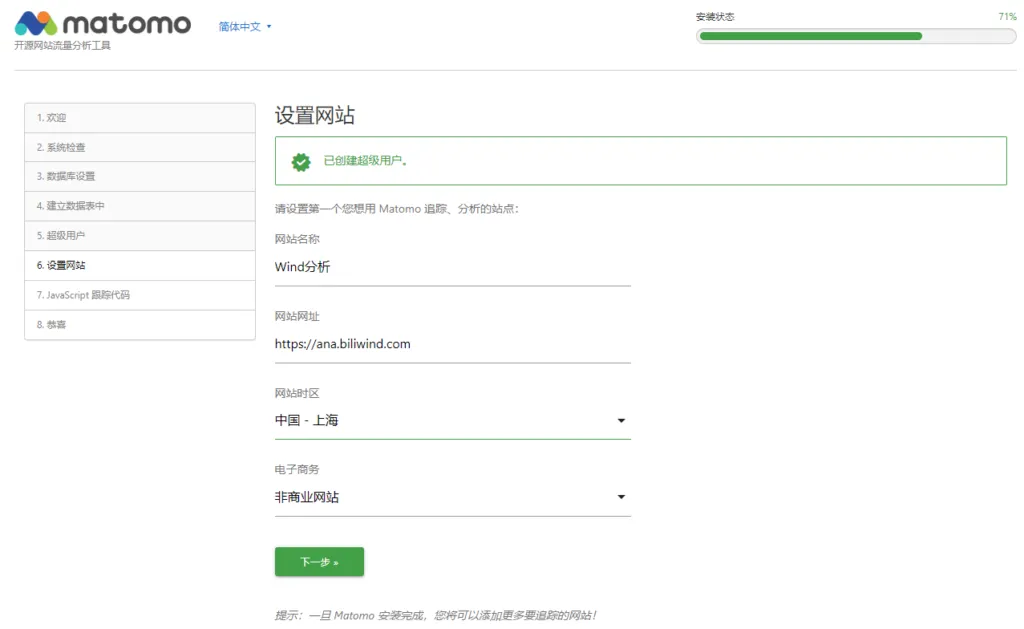Select step 2. 系统检查
This screenshot has width=1024, height=629.
point(139,147)
